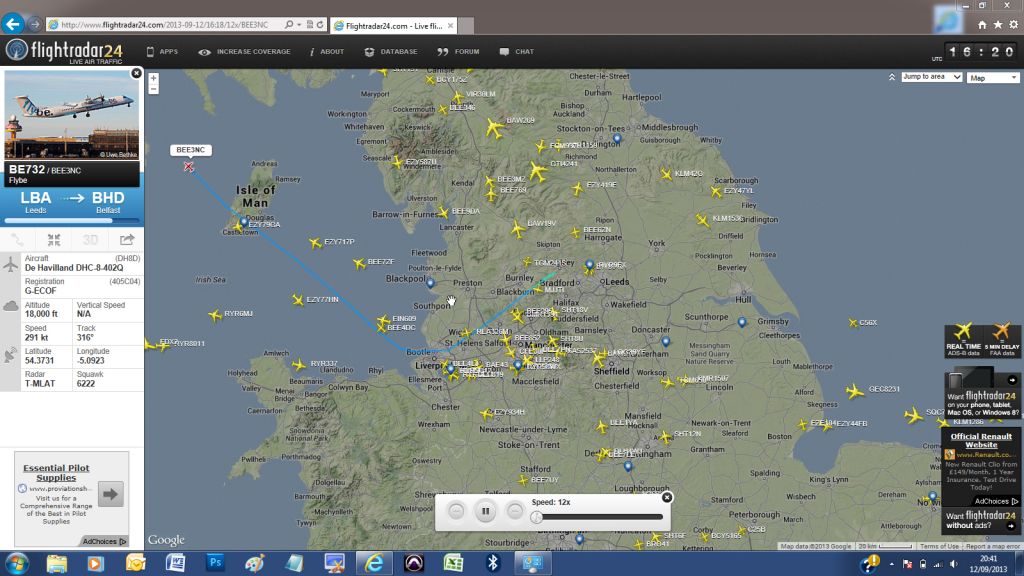Viewport: 1024px width, 576px height.
Task: Open the About menu
Action: click(x=327, y=52)
